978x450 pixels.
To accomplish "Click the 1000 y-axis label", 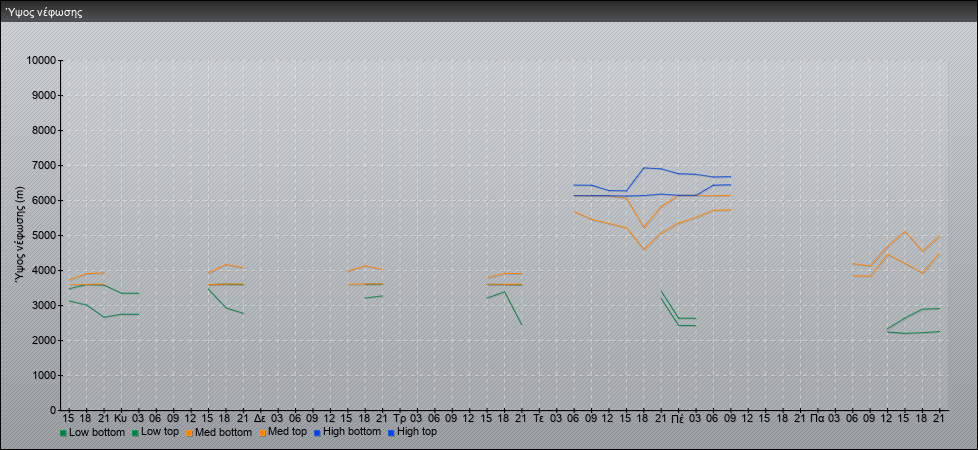I will pos(44,375).
